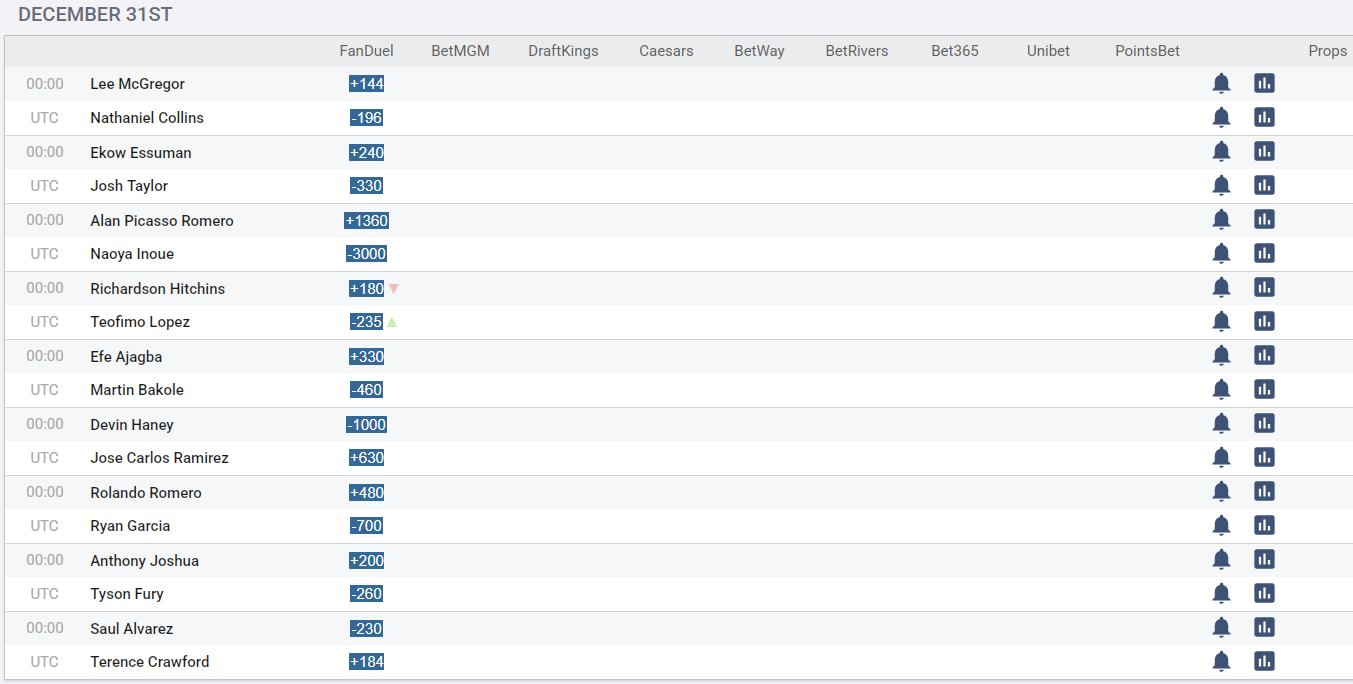Open the chart icon for Ryan Garcia
The height and width of the screenshot is (684, 1353).
pos(1264,526)
